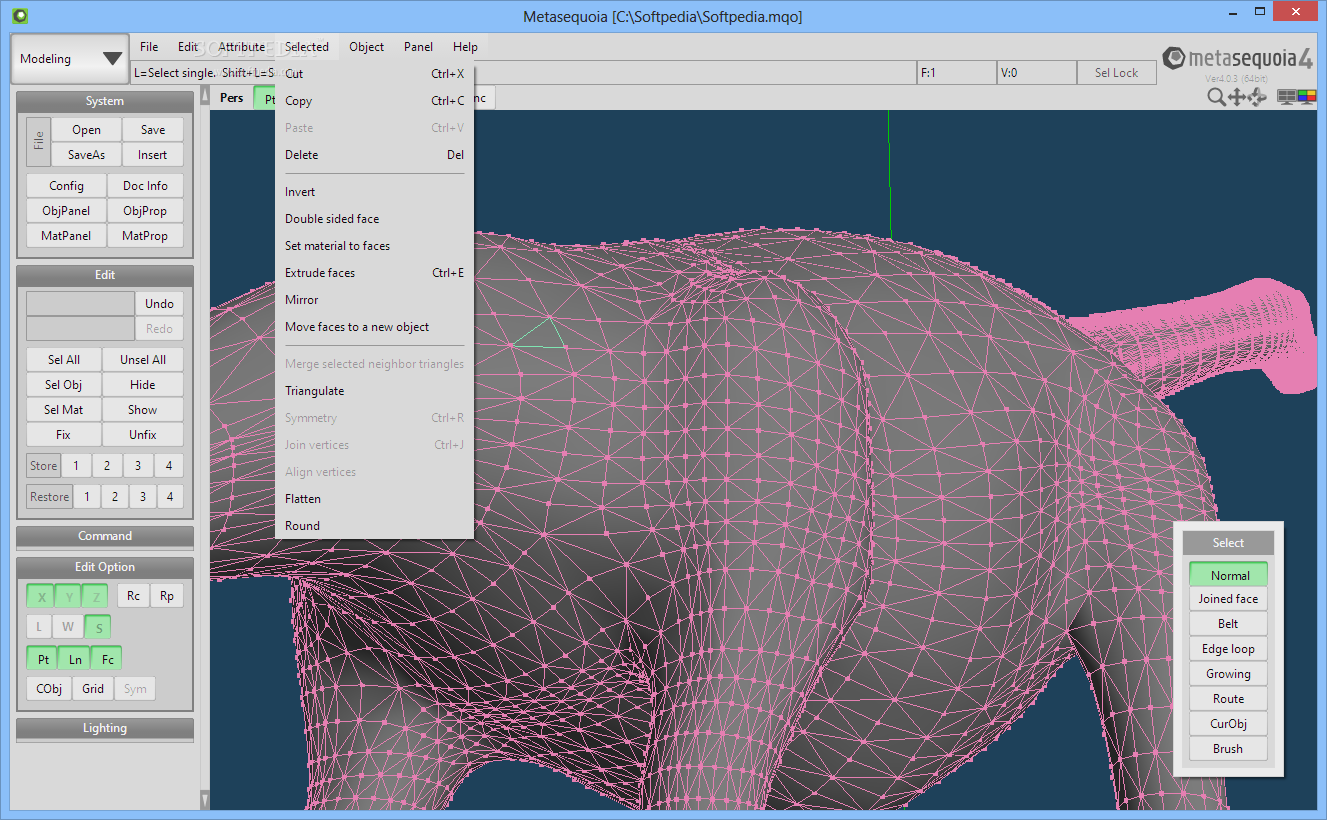Select Growing selection mode
Viewport: 1327px width, 820px height.
[1229, 674]
